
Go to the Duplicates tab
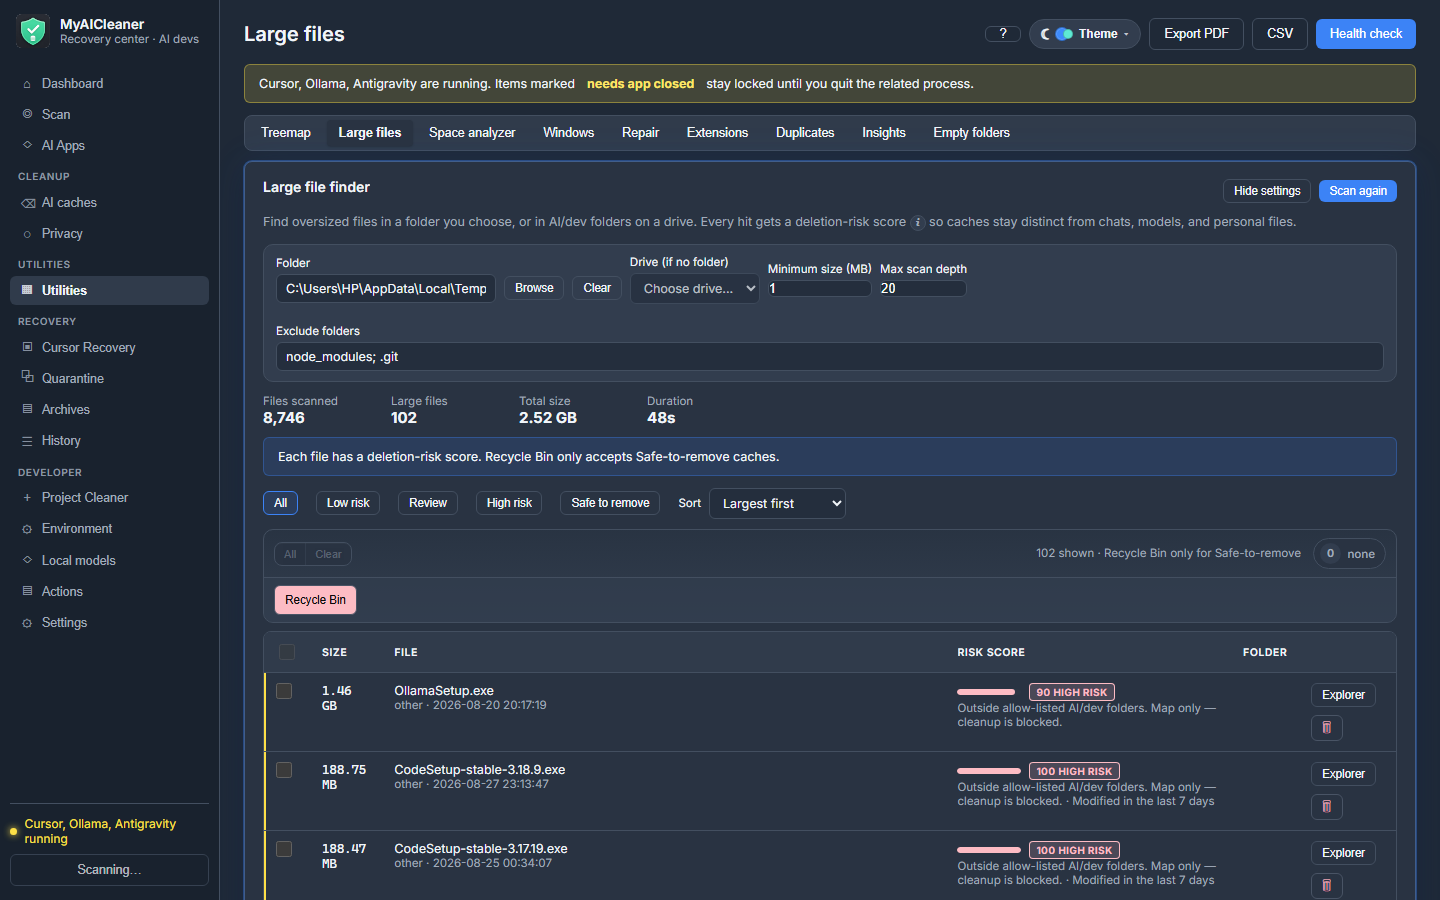click(x=805, y=133)
